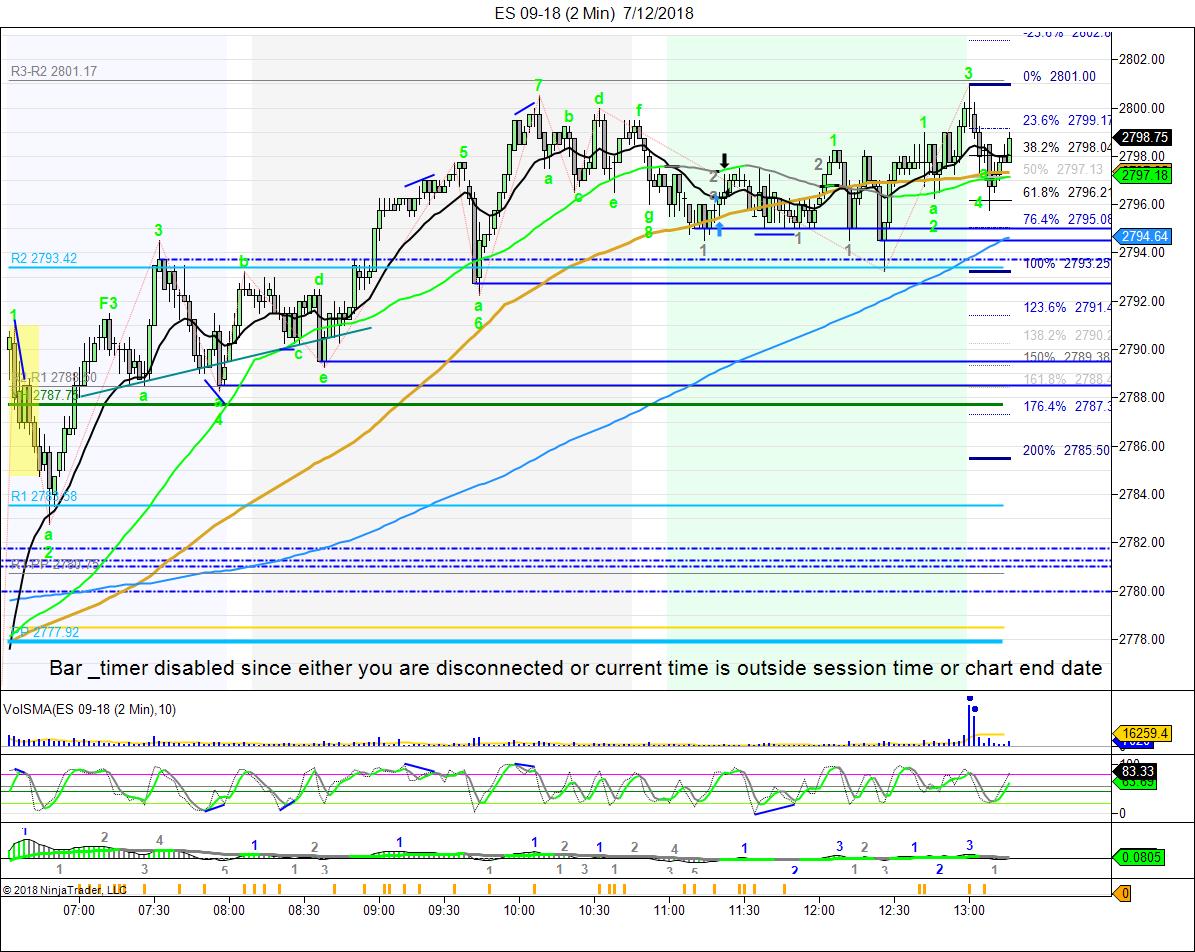Viewport: 1195px width, 952px height.
Task: Click the green 7 label at the 10:00 peak
Action: 538,85
